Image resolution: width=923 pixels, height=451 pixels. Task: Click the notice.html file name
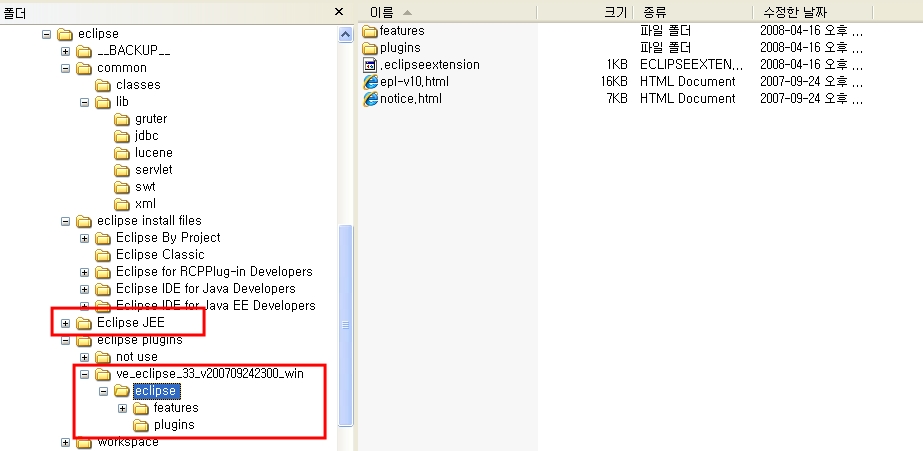pyautogui.click(x=410, y=99)
